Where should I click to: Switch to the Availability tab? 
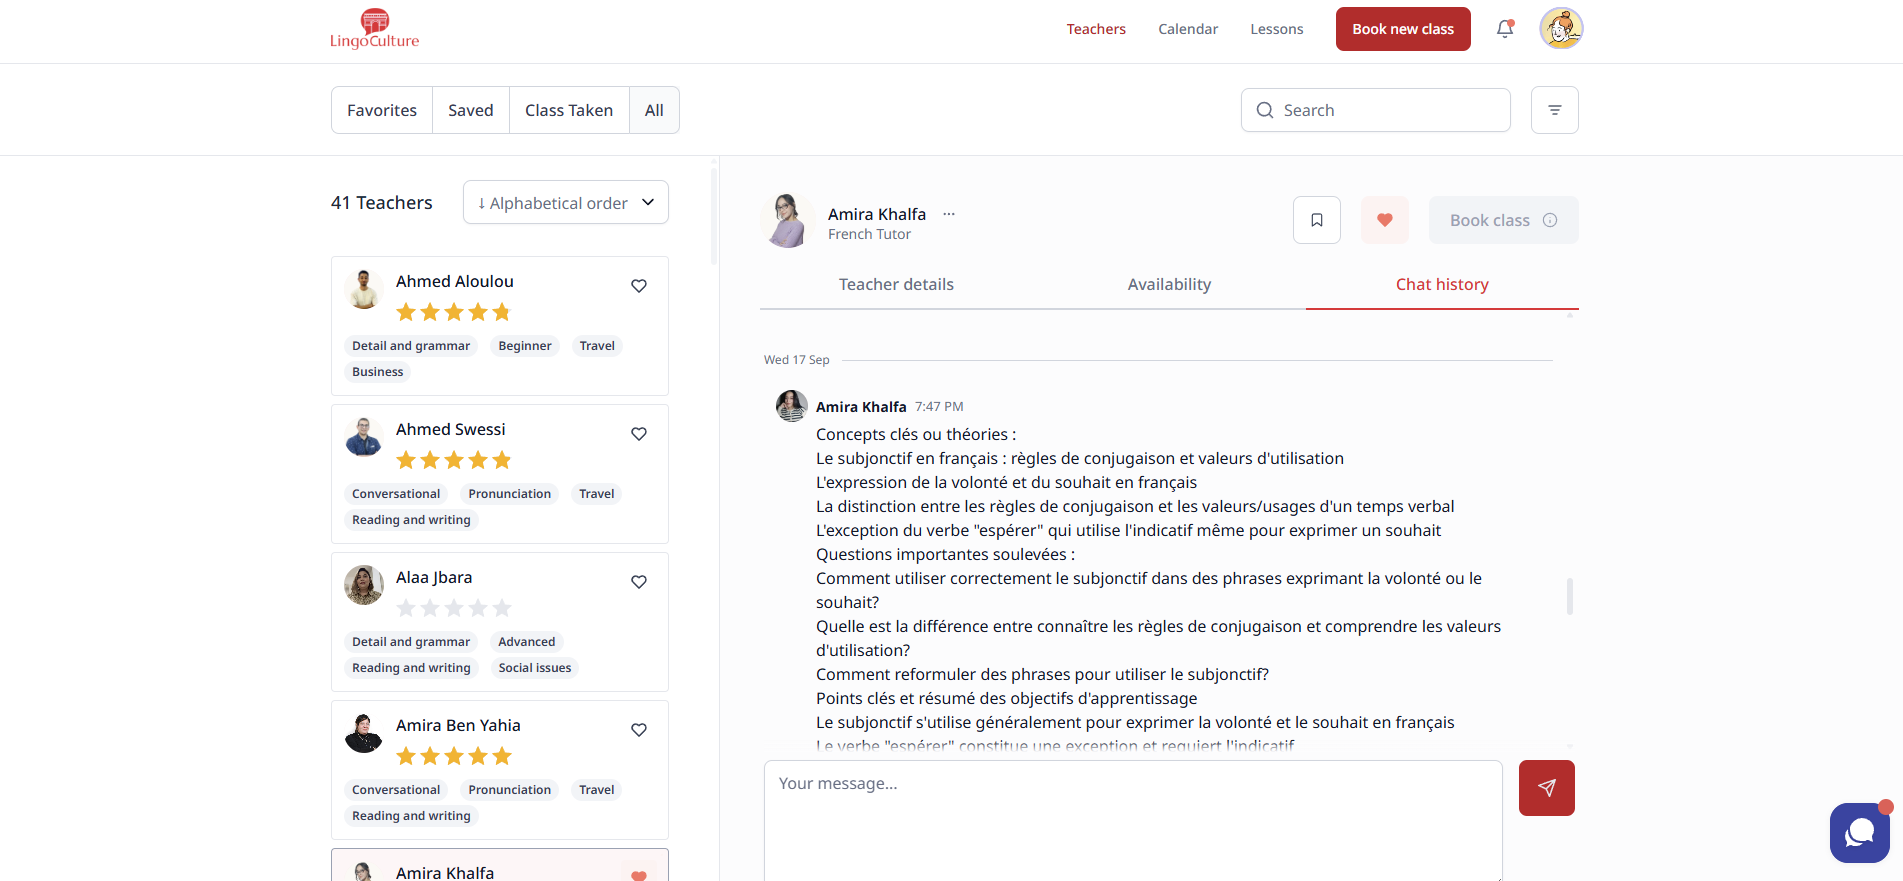coord(1169,285)
